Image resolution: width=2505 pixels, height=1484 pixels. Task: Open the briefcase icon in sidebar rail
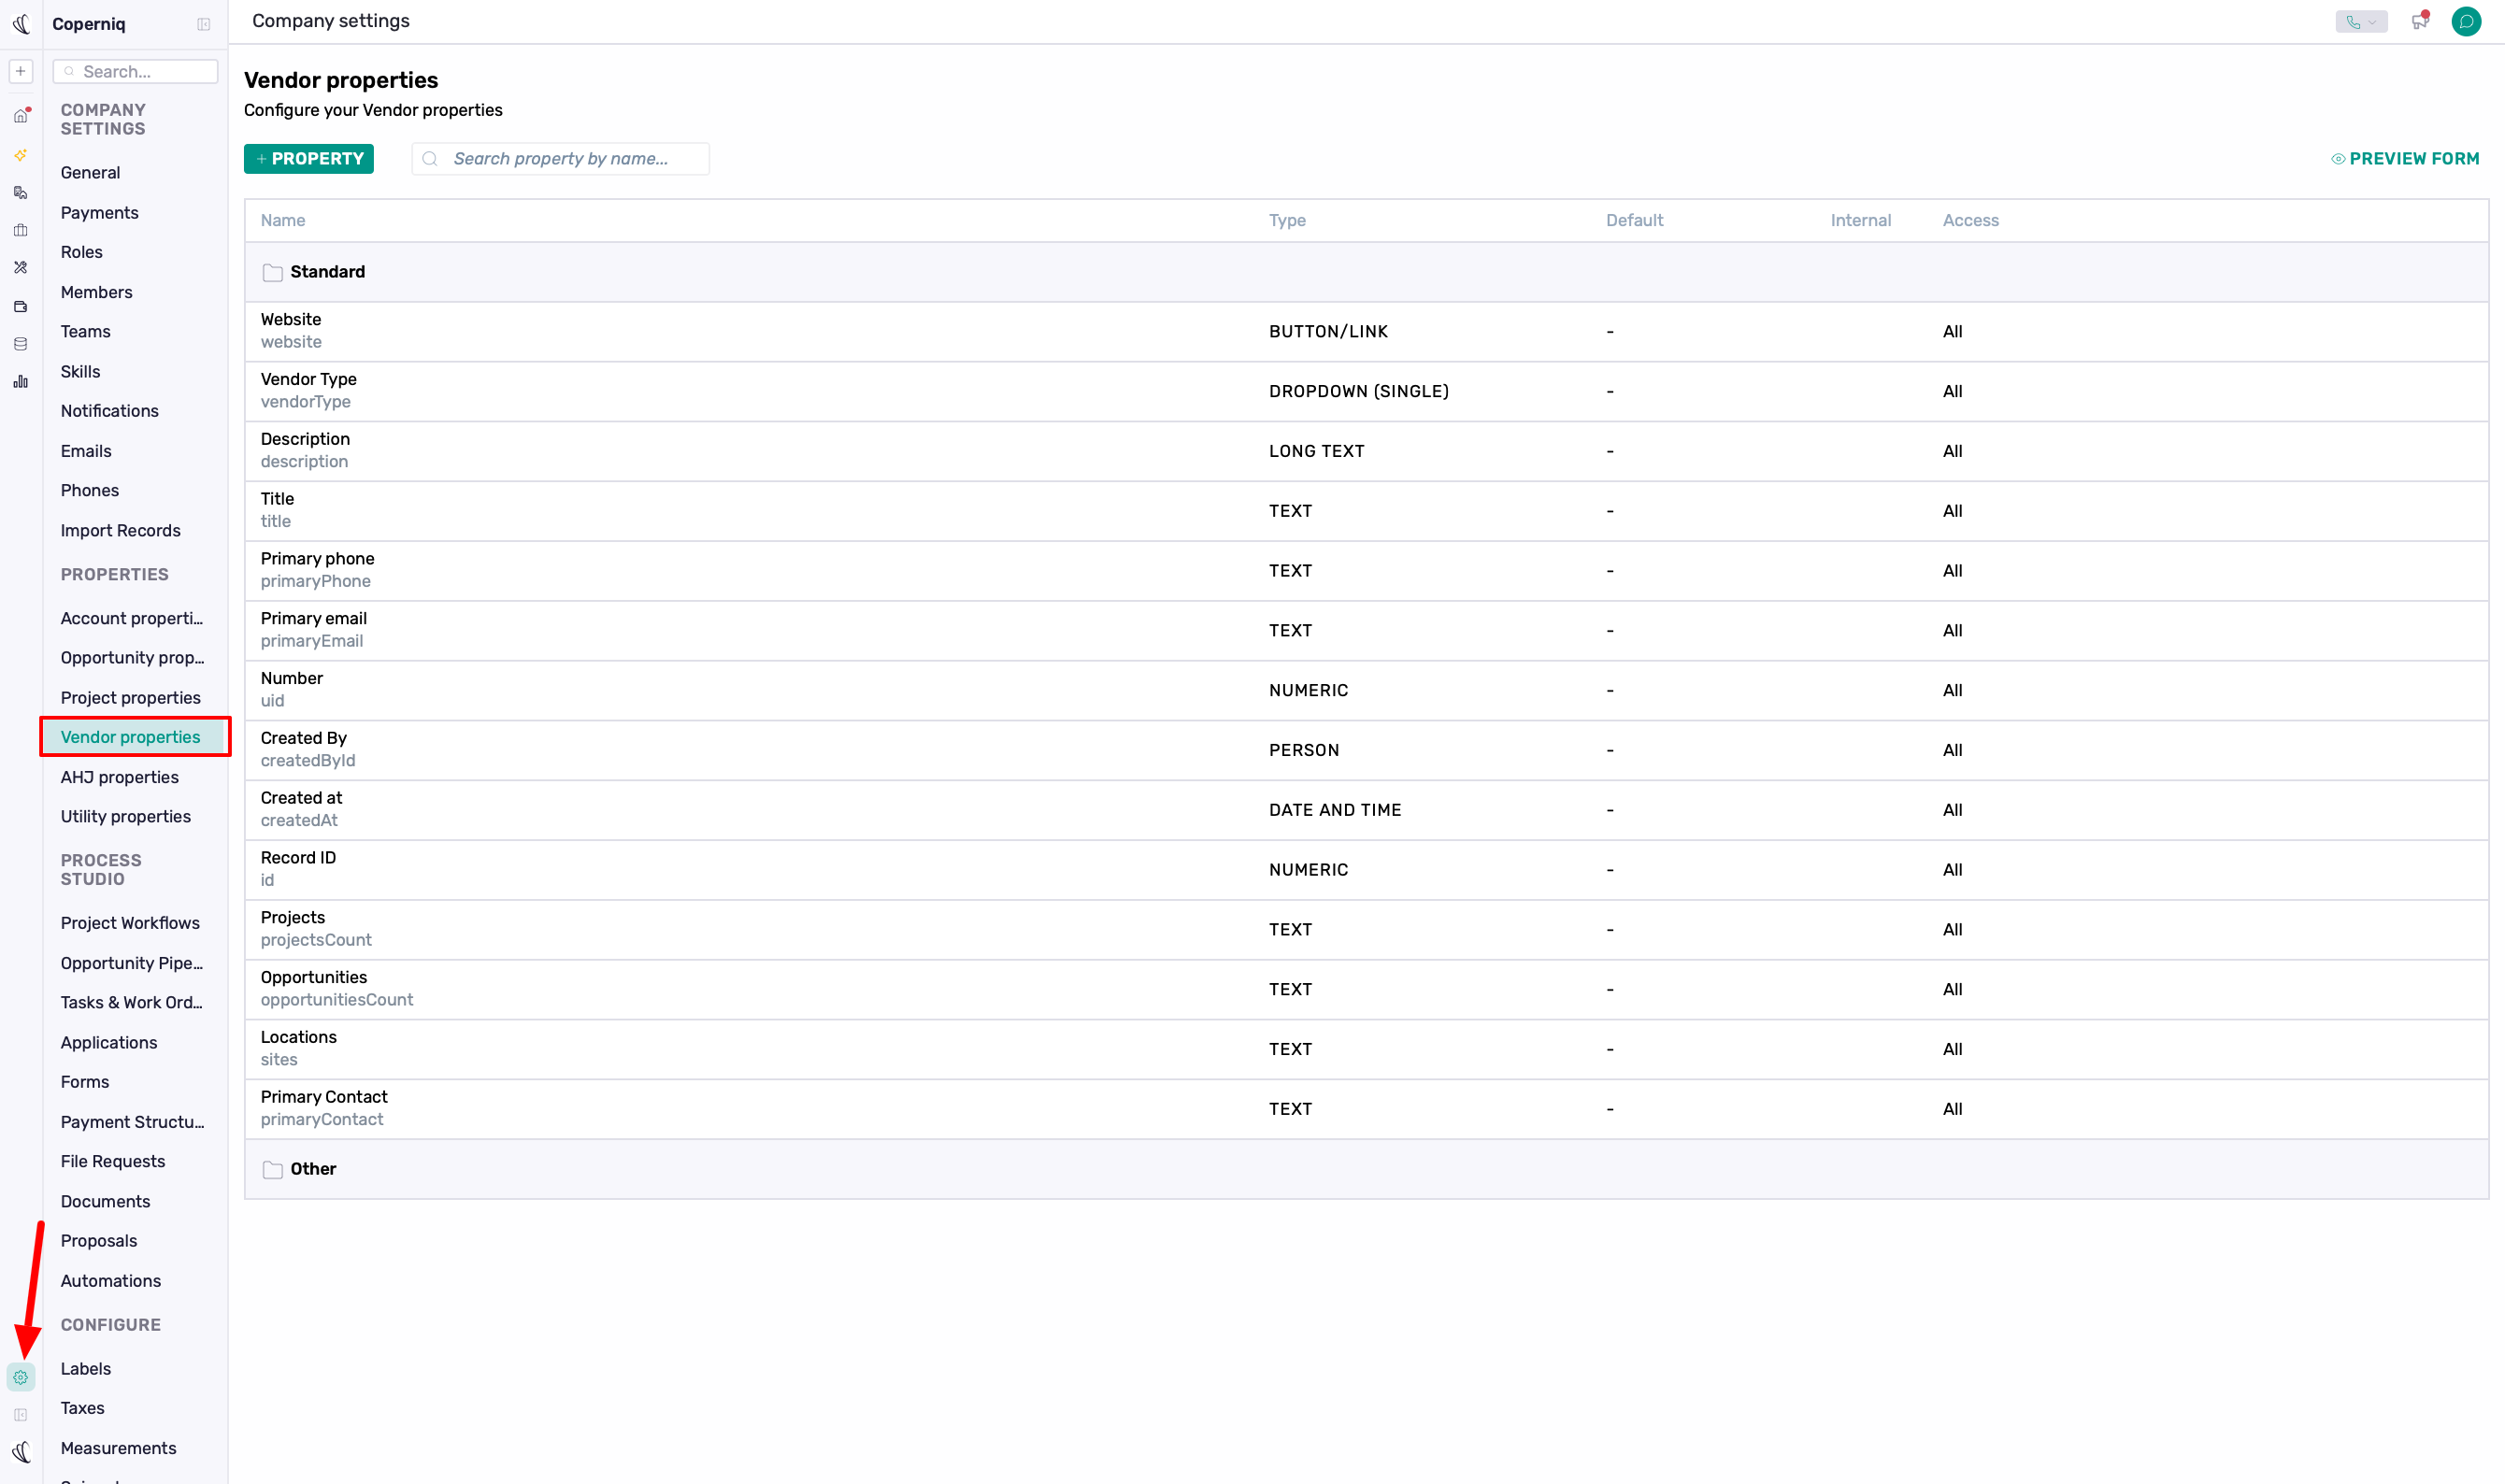click(x=20, y=230)
